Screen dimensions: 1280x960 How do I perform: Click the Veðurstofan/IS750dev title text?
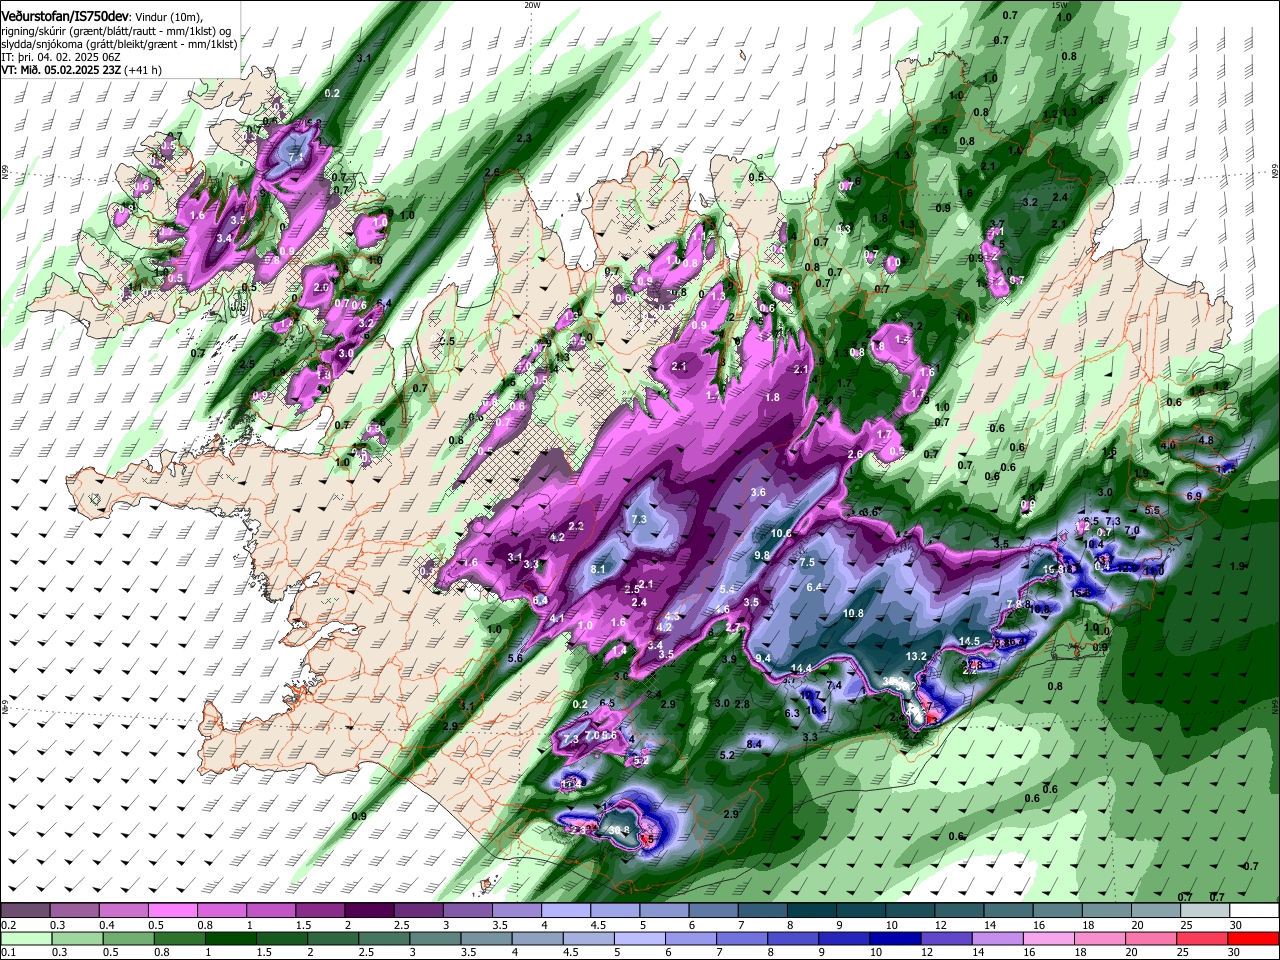click(65, 16)
